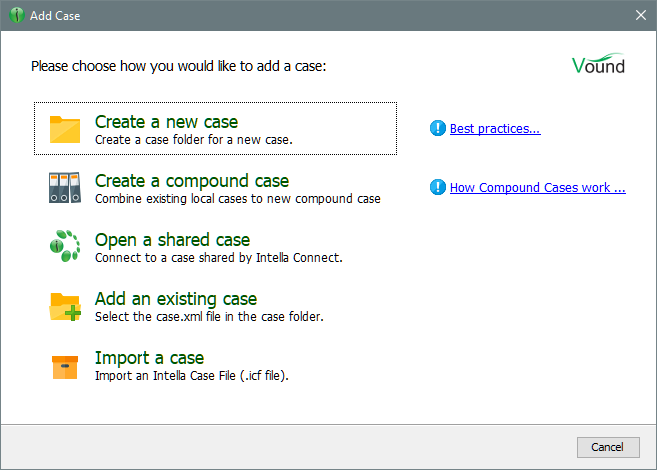657x470 pixels.
Task: Click the "Import an Intella Case File" description
Action: coord(192,375)
